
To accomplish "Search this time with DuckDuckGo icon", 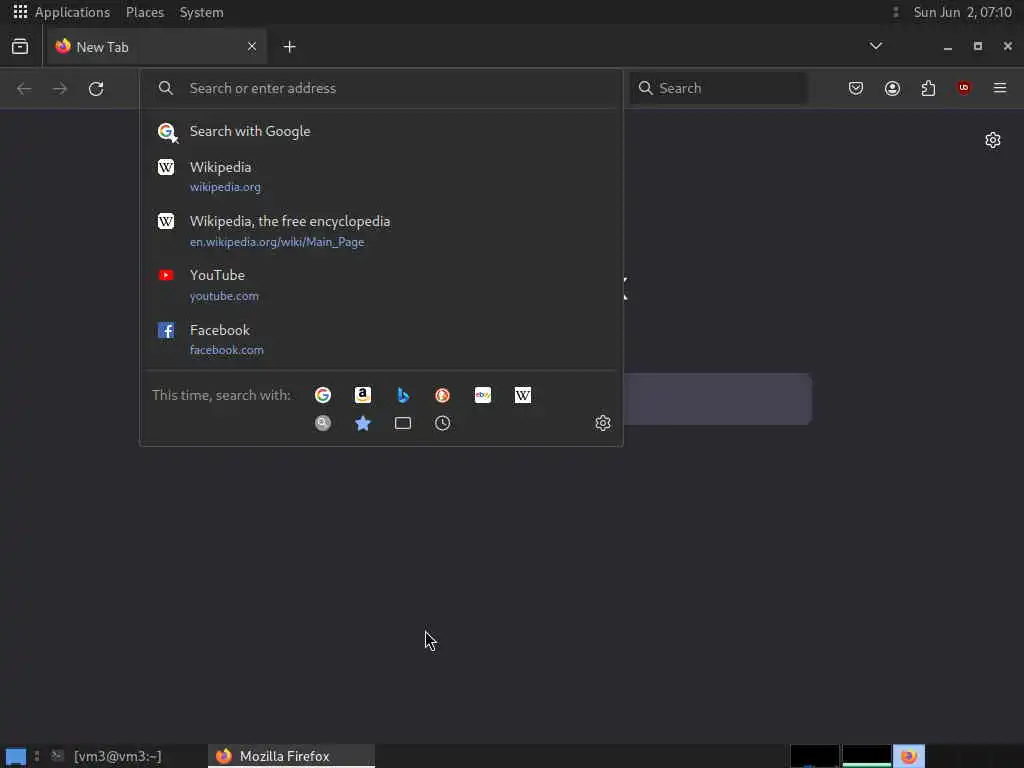I will [443, 395].
